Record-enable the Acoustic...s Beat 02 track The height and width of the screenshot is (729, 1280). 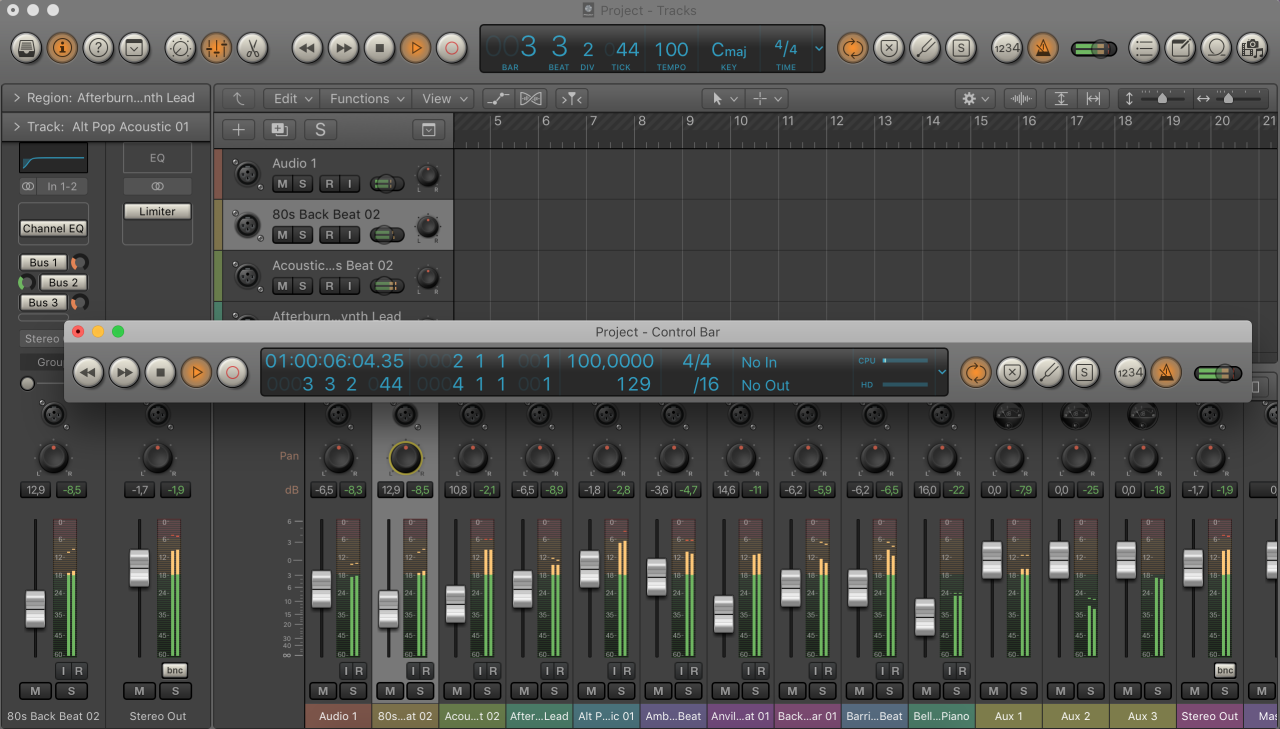(x=329, y=286)
